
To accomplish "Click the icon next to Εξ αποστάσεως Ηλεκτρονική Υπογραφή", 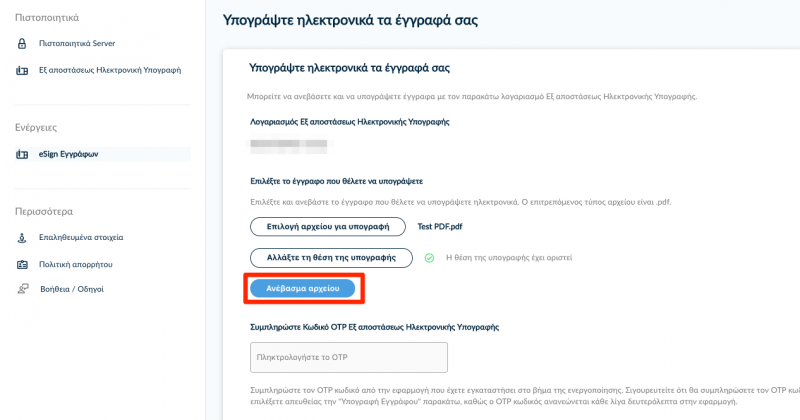I will 22,70.
